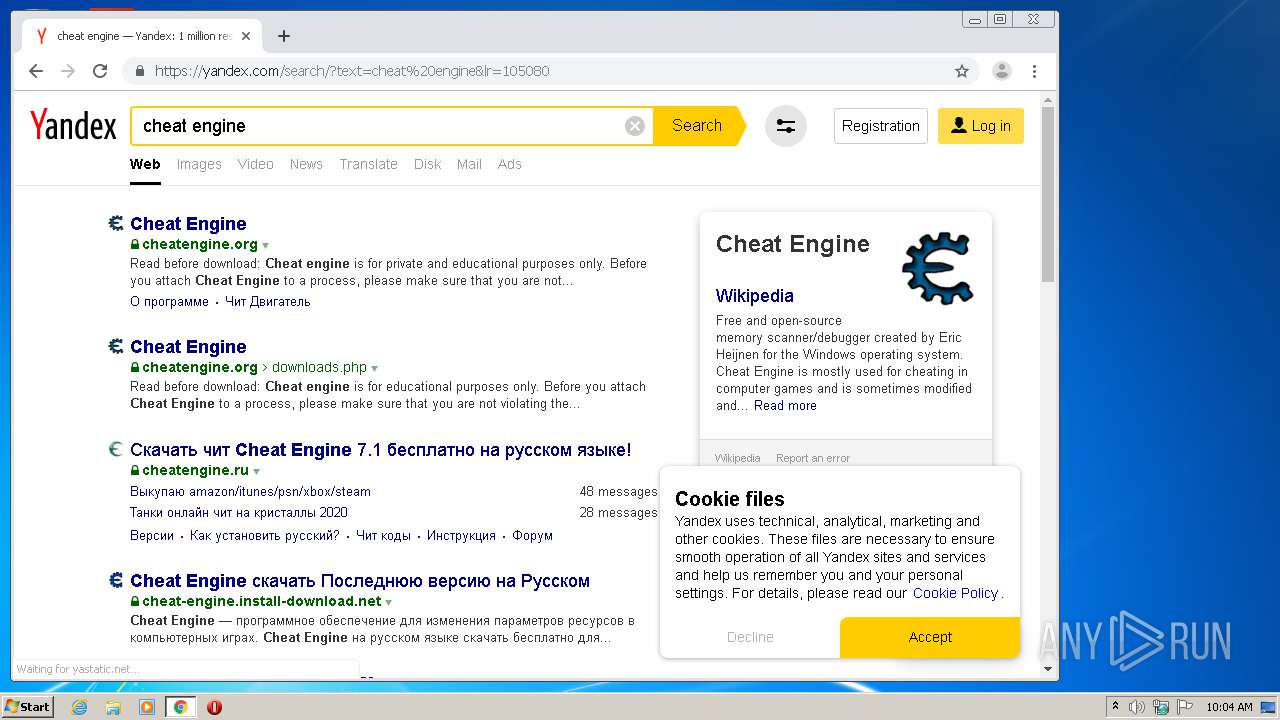The height and width of the screenshot is (720, 1280).
Task: Click the page vertical scrollbar thumb
Action: [1048, 195]
